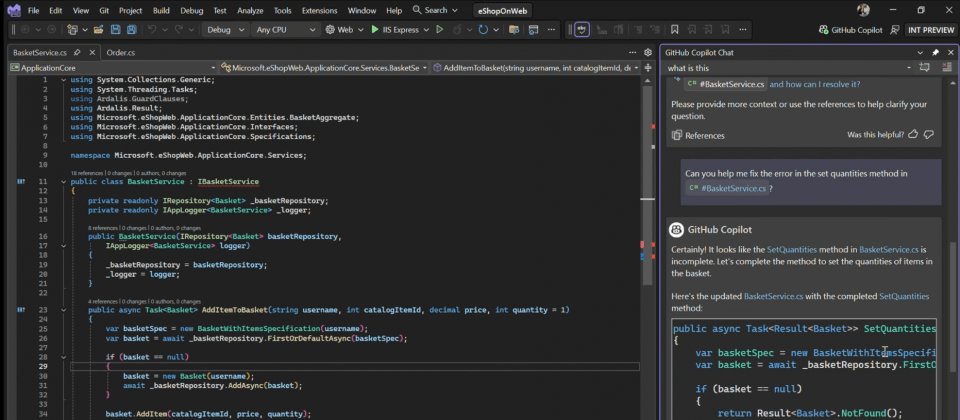Screen dimensions: 960x420
Task: Open the File menu
Action: tap(34, 10)
